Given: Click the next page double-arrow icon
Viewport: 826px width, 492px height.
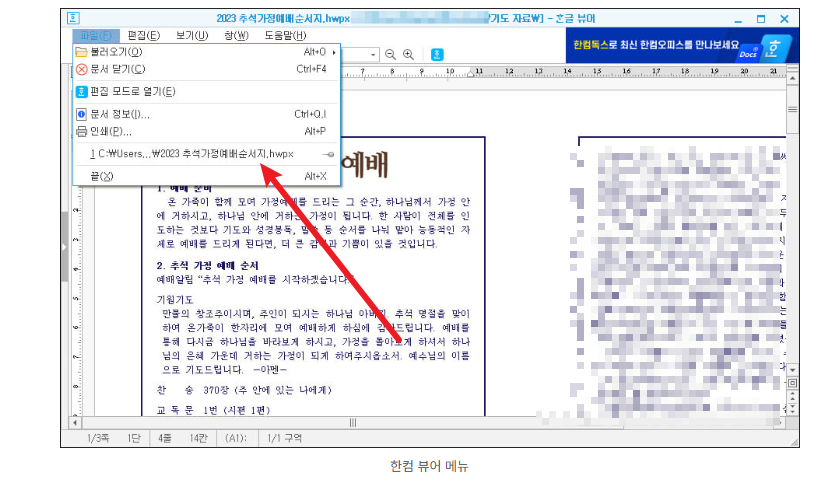Looking at the screenshot, I should point(792,408).
